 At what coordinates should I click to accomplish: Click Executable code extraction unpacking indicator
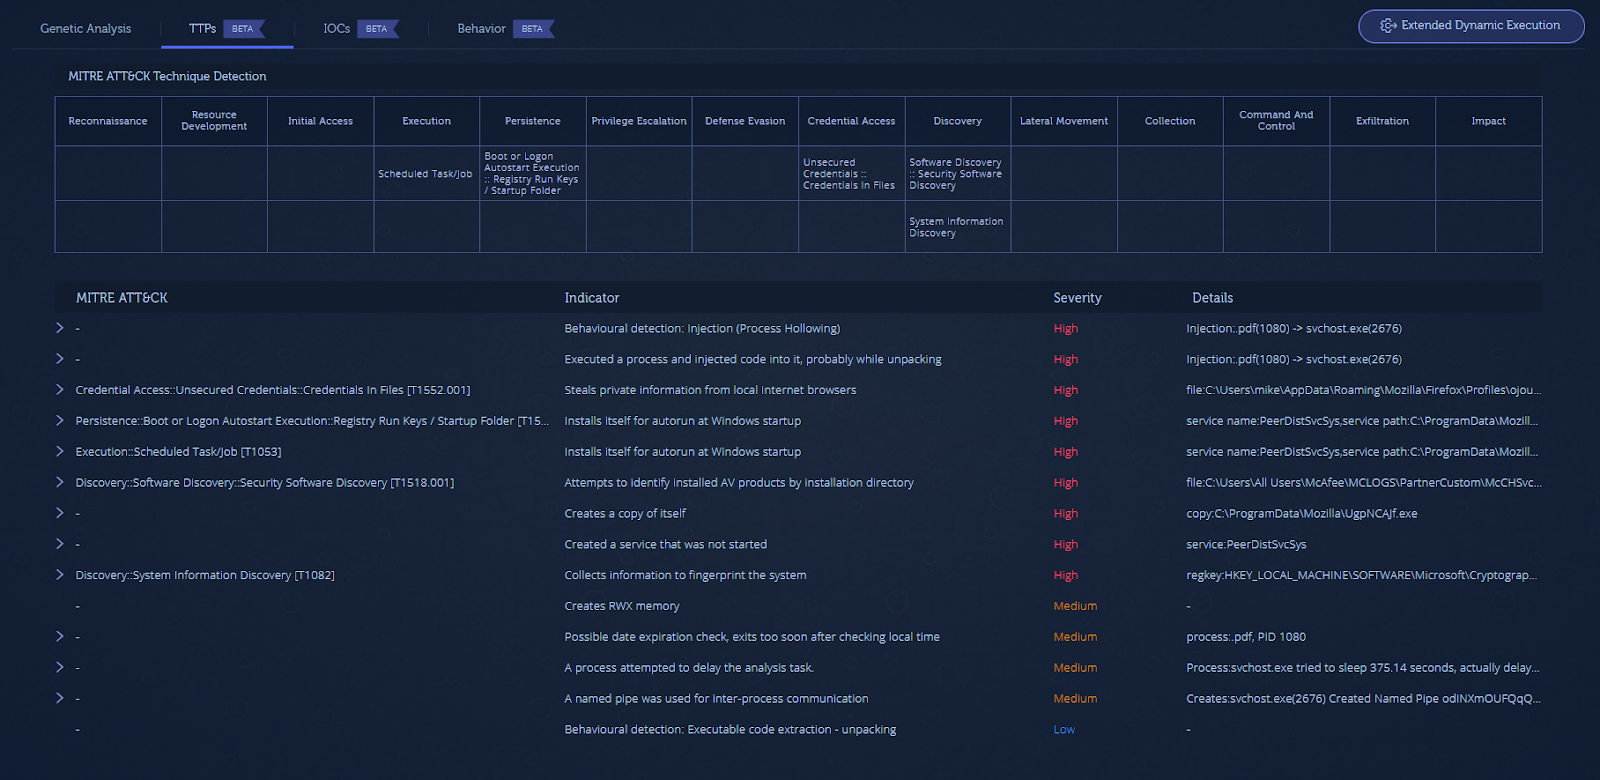730,729
